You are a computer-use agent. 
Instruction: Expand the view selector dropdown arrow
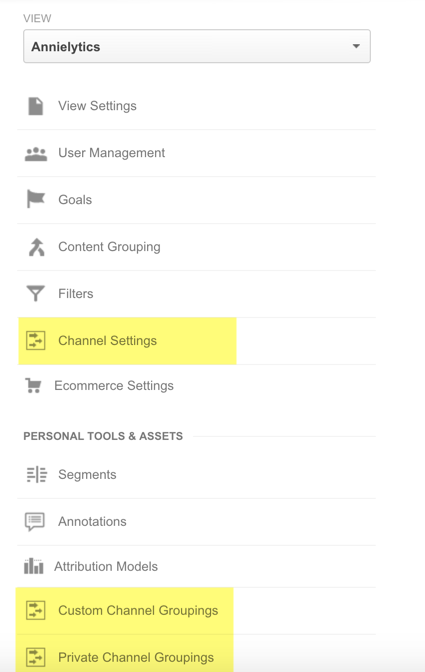(356, 46)
